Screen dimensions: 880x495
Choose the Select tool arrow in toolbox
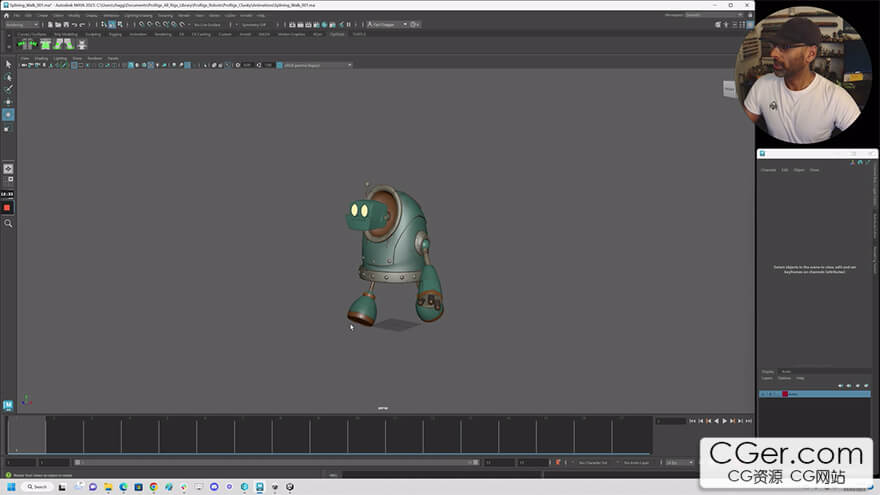click(8, 64)
